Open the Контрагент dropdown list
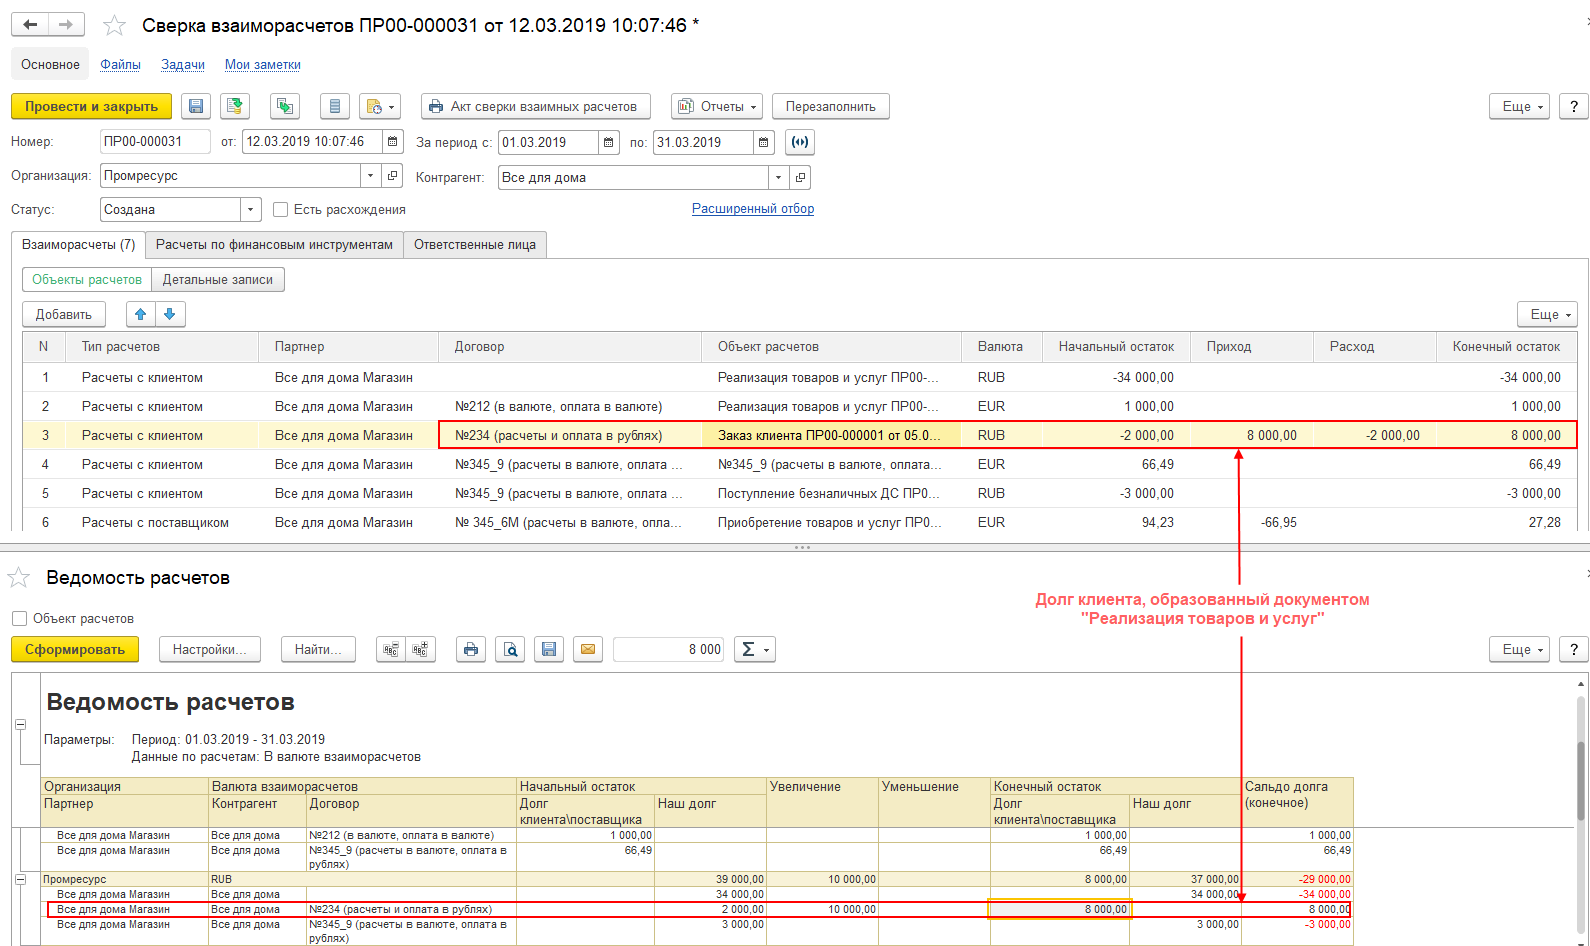1590x946 pixels. point(778,178)
